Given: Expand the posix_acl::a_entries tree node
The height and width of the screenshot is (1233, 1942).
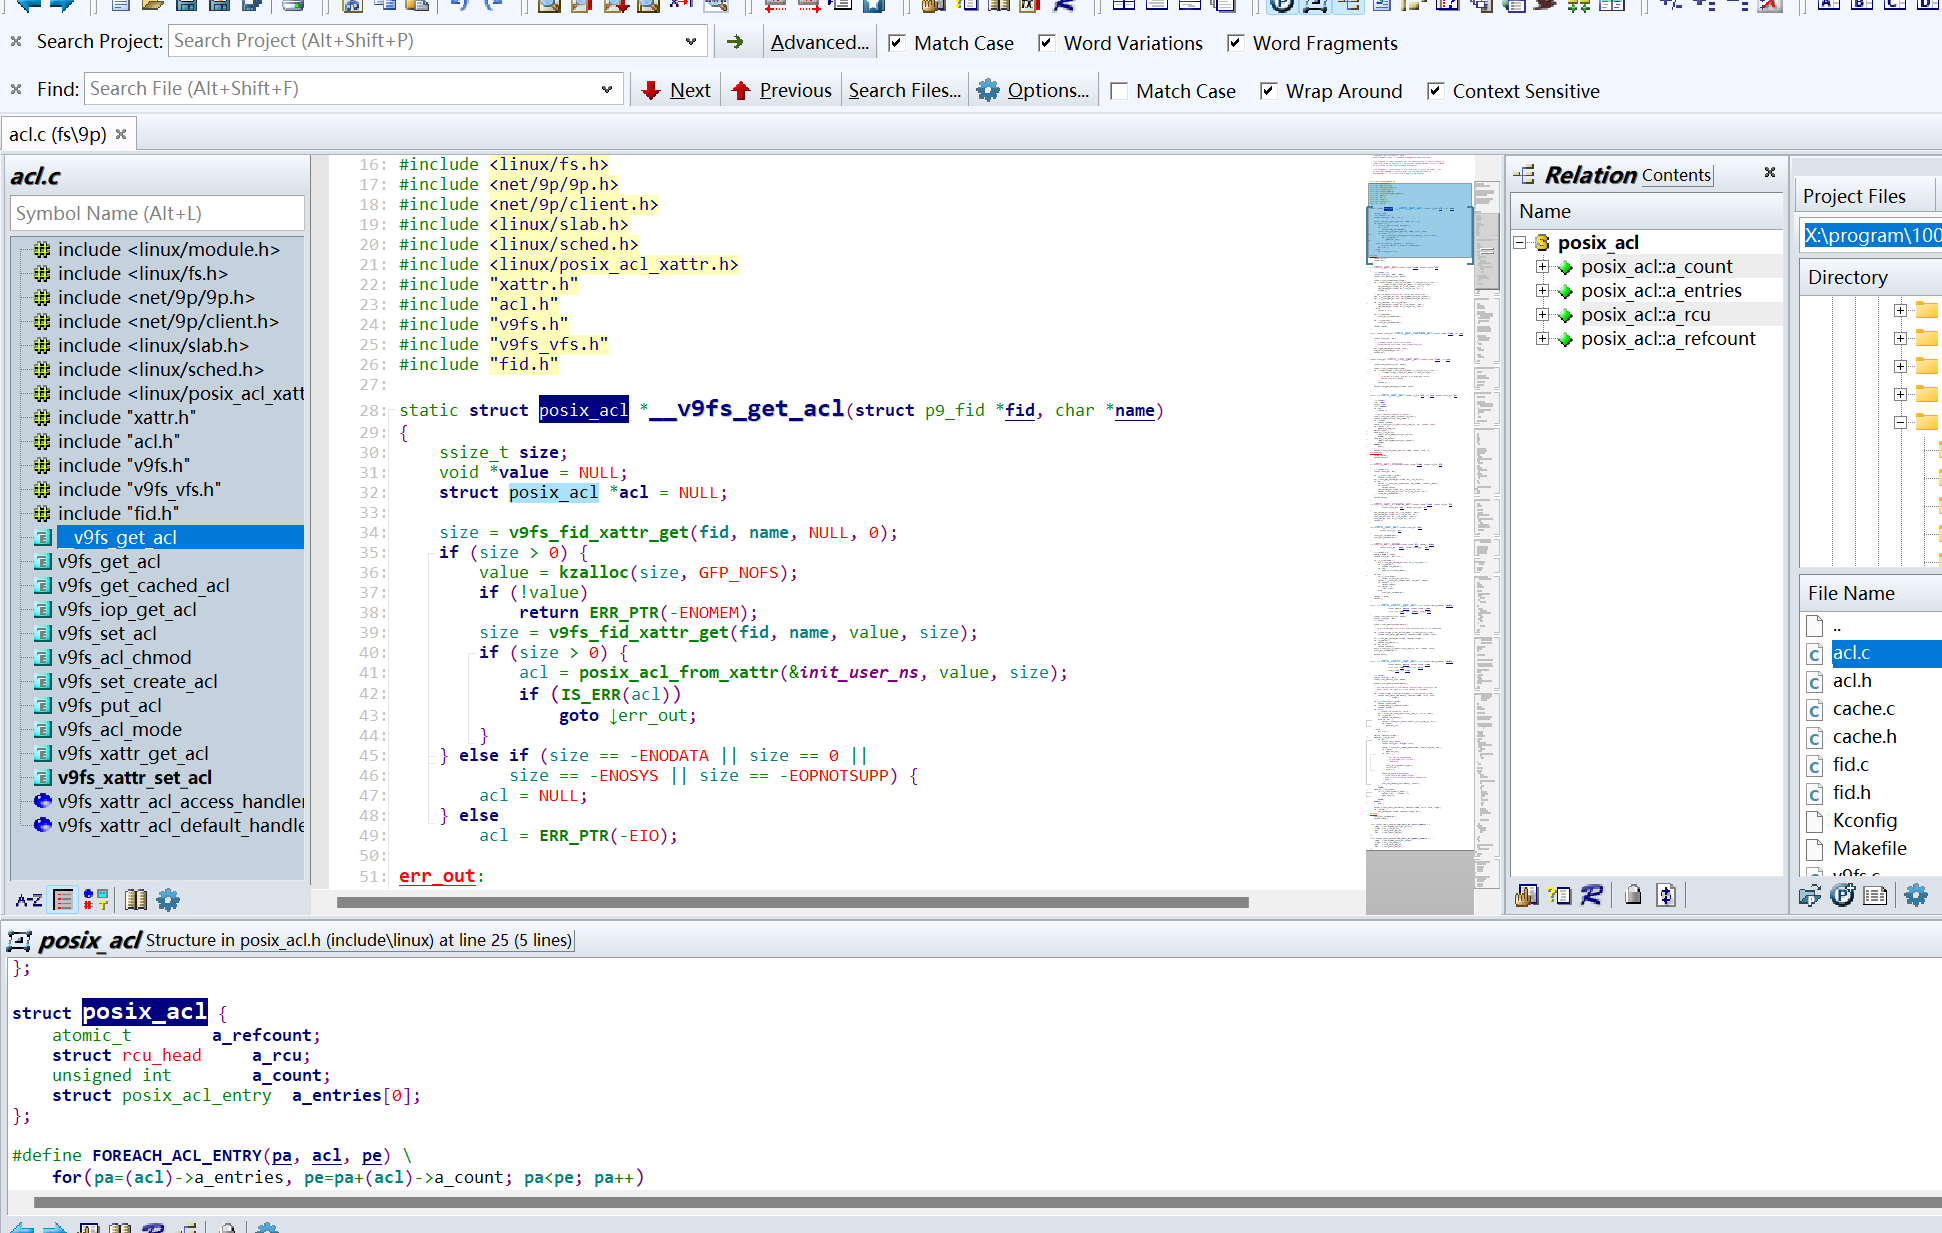Looking at the screenshot, I should point(1542,291).
